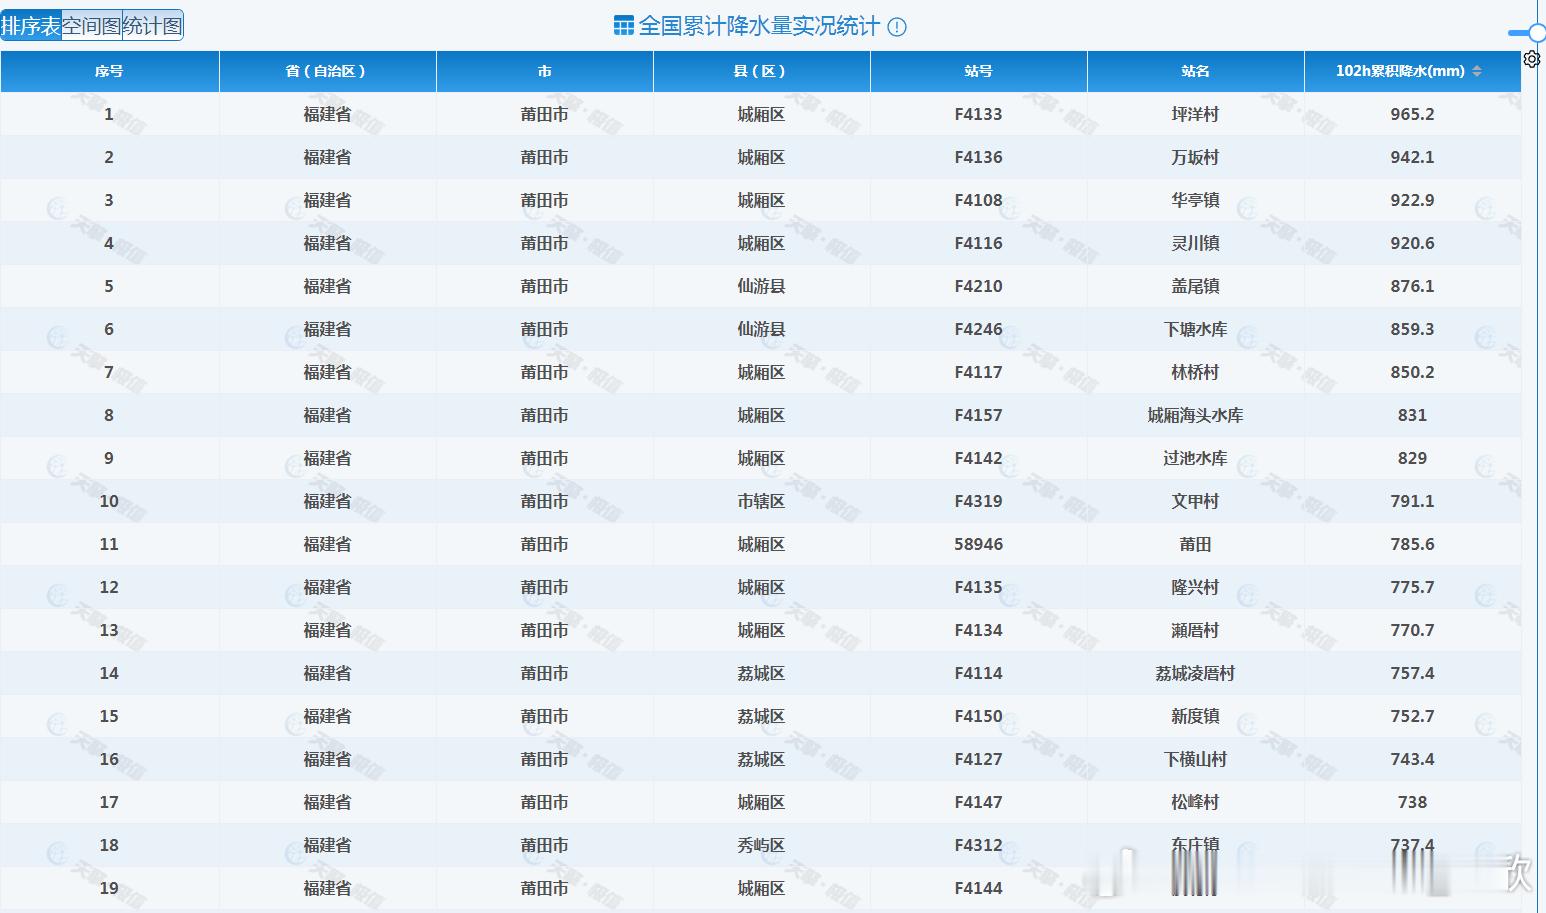Click the 荔城凌厝村 station name

[x=1196, y=673]
